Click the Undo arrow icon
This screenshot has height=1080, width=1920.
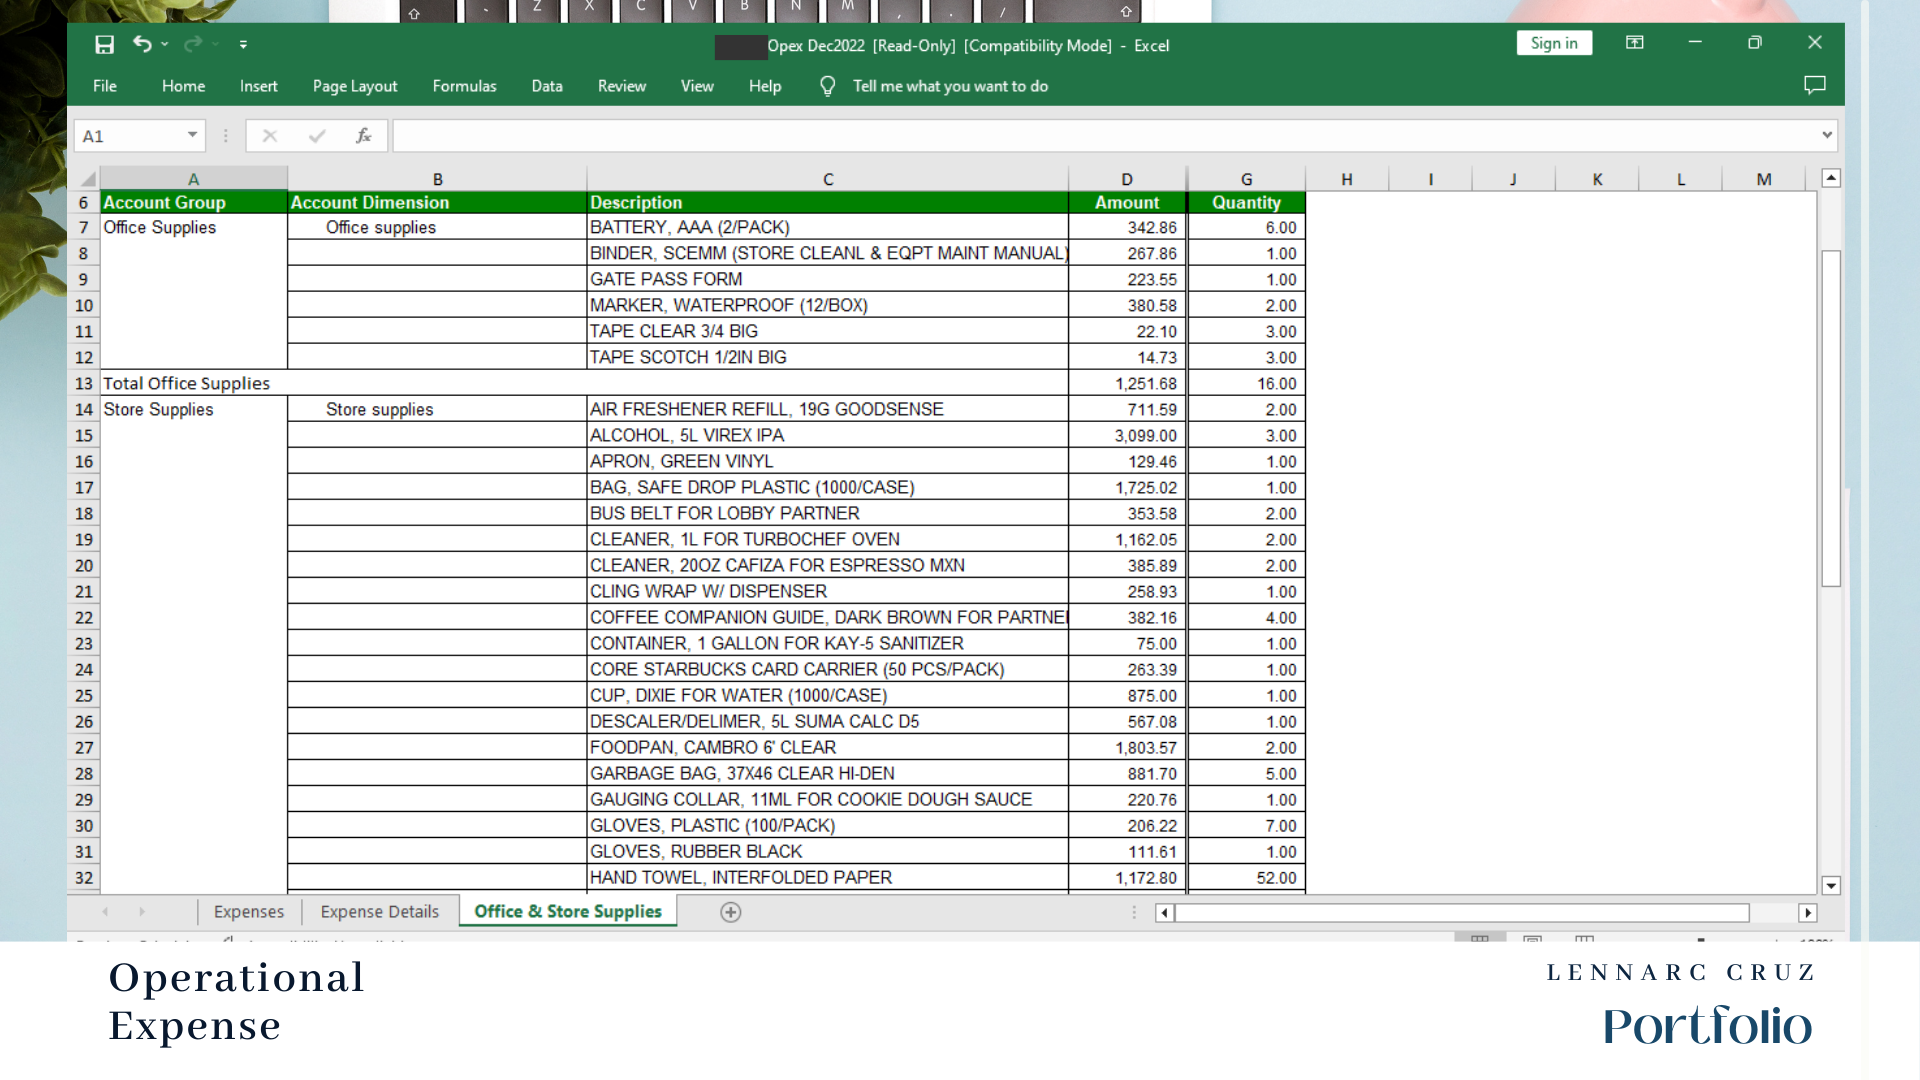point(142,44)
